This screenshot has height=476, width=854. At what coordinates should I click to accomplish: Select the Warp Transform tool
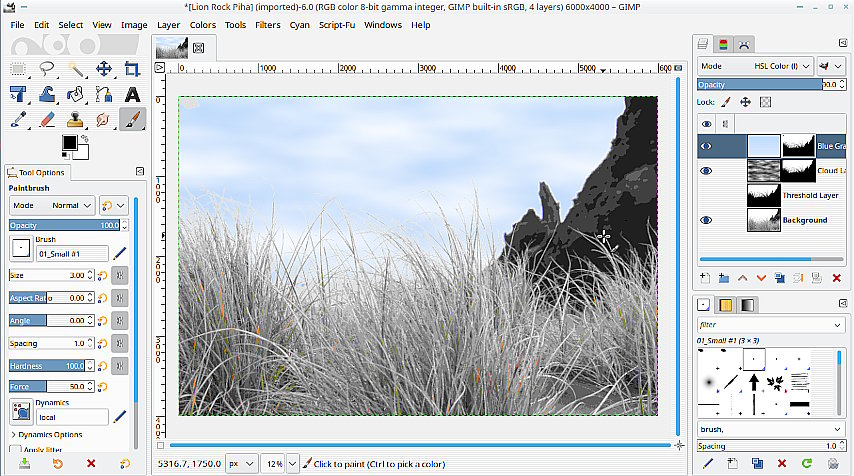click(47, 94)
